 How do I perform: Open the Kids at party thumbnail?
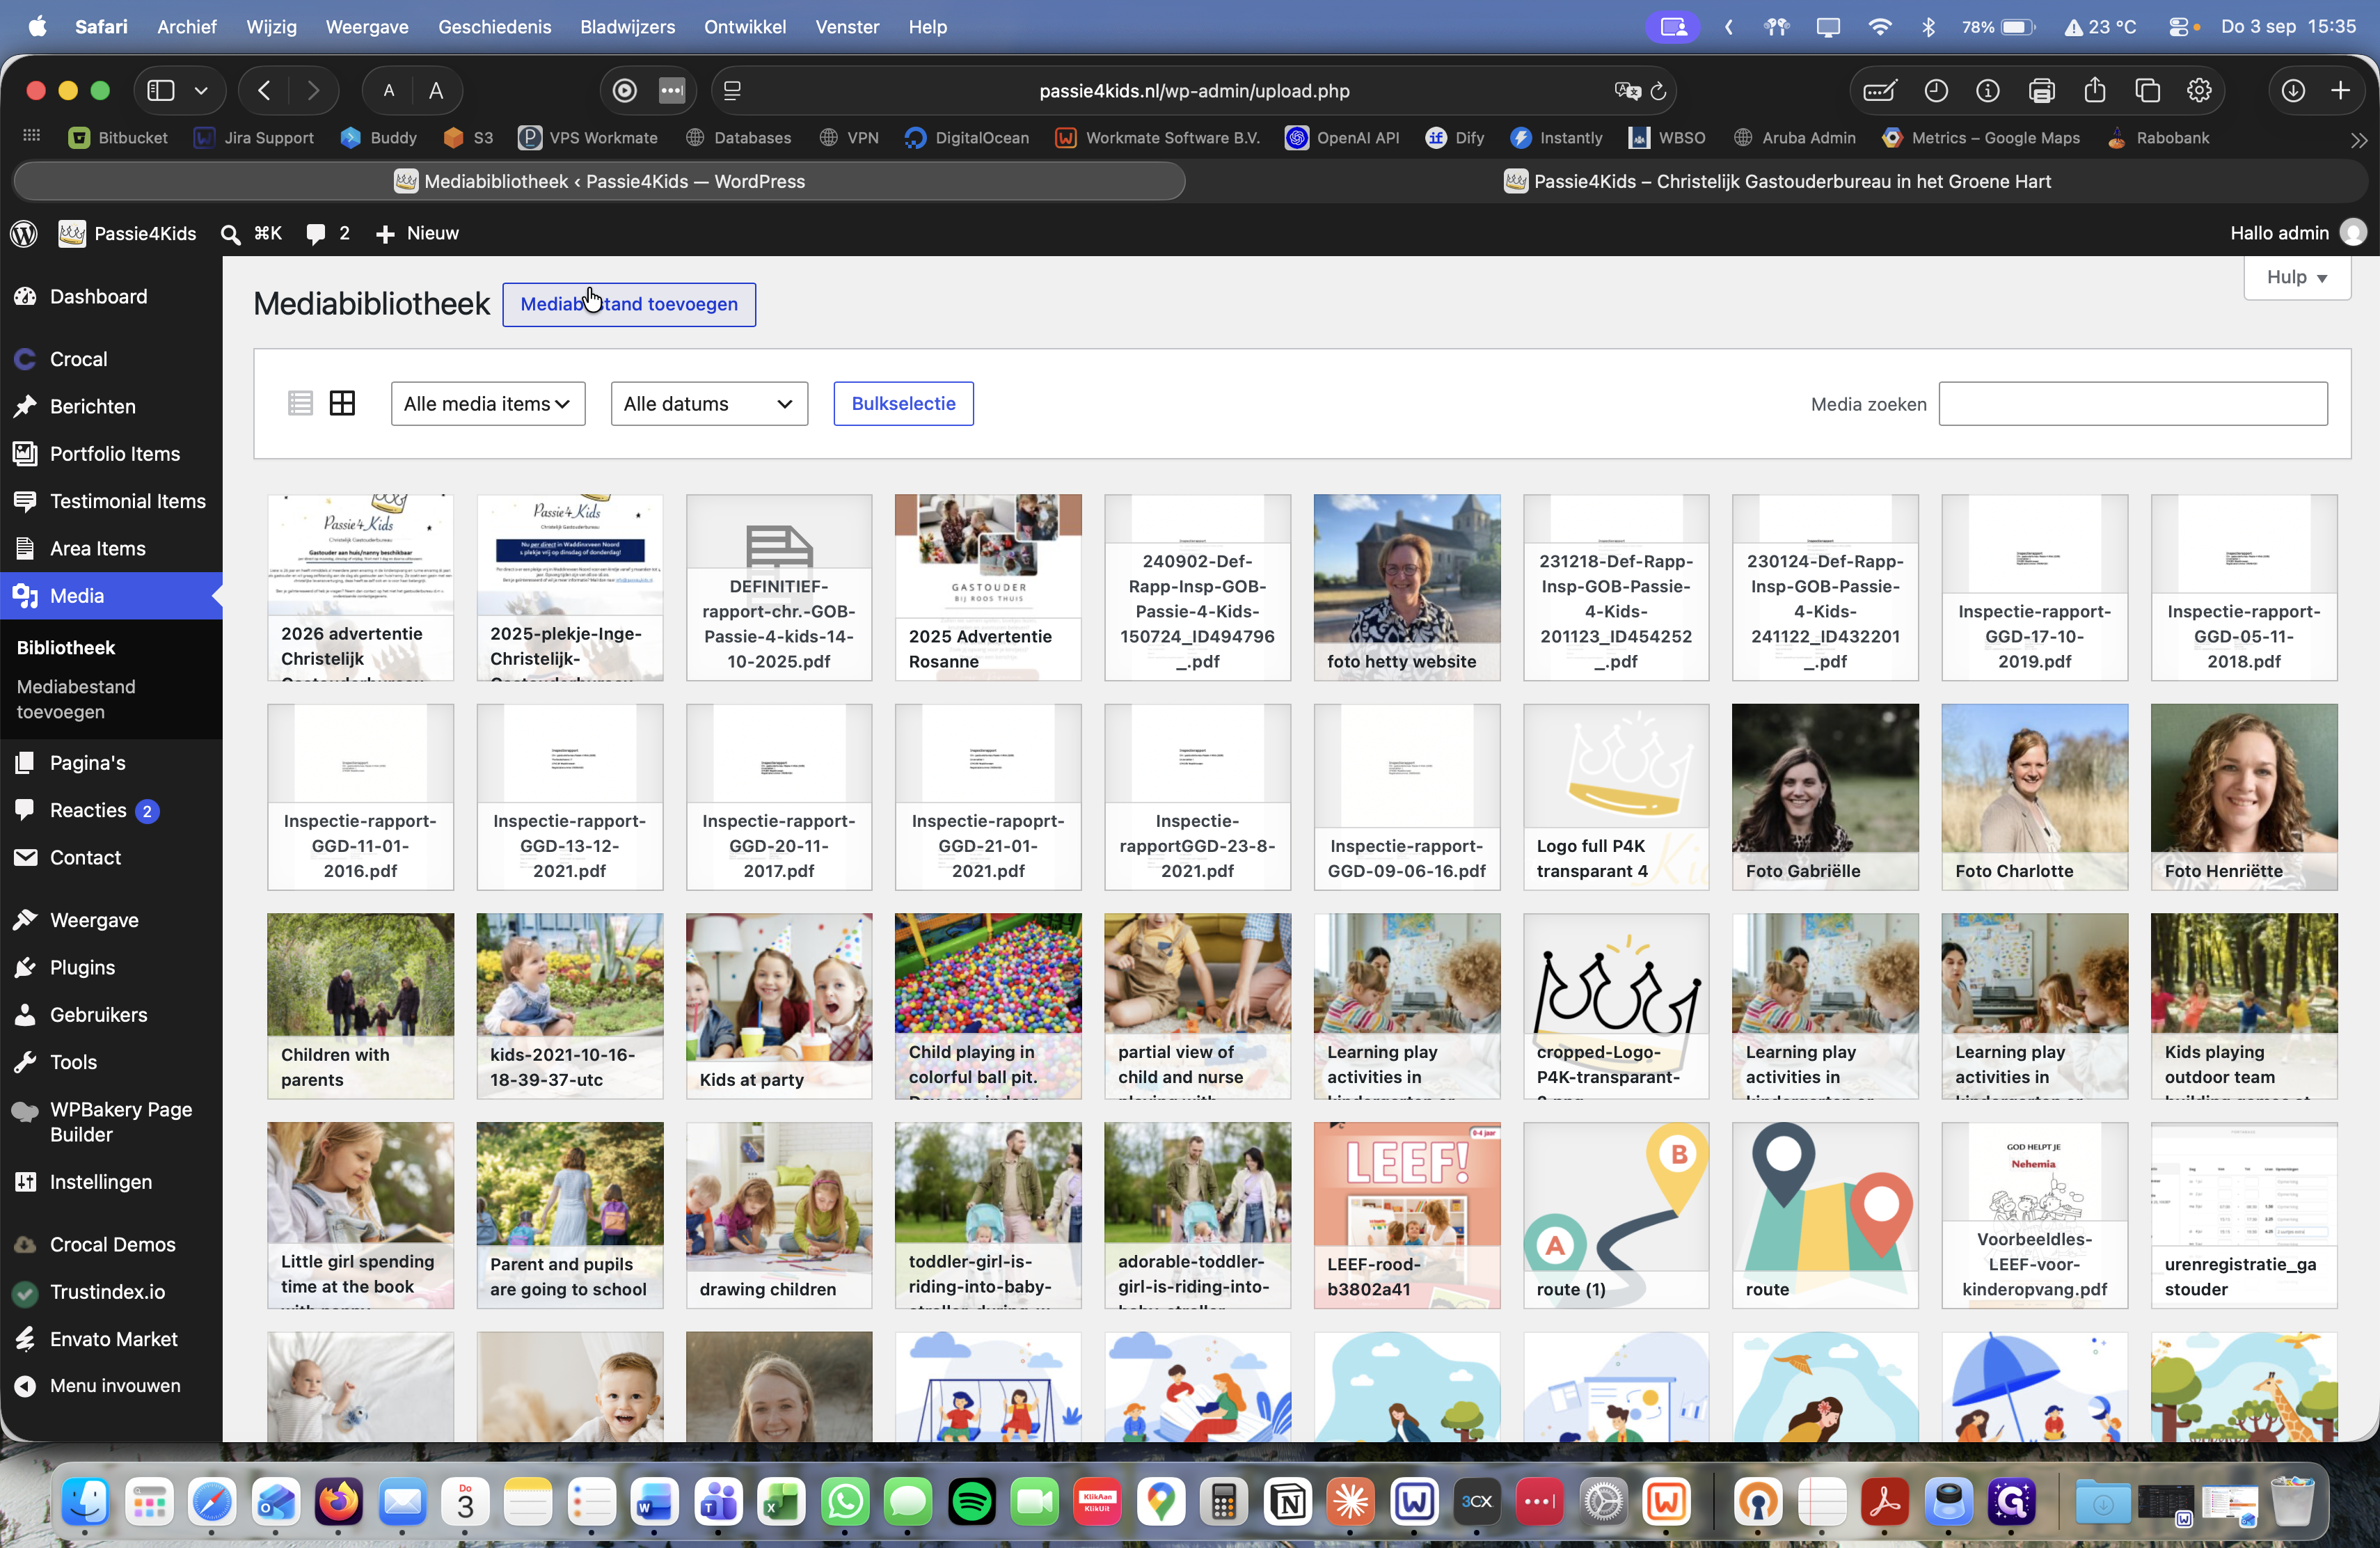(x=778, y=1006)
